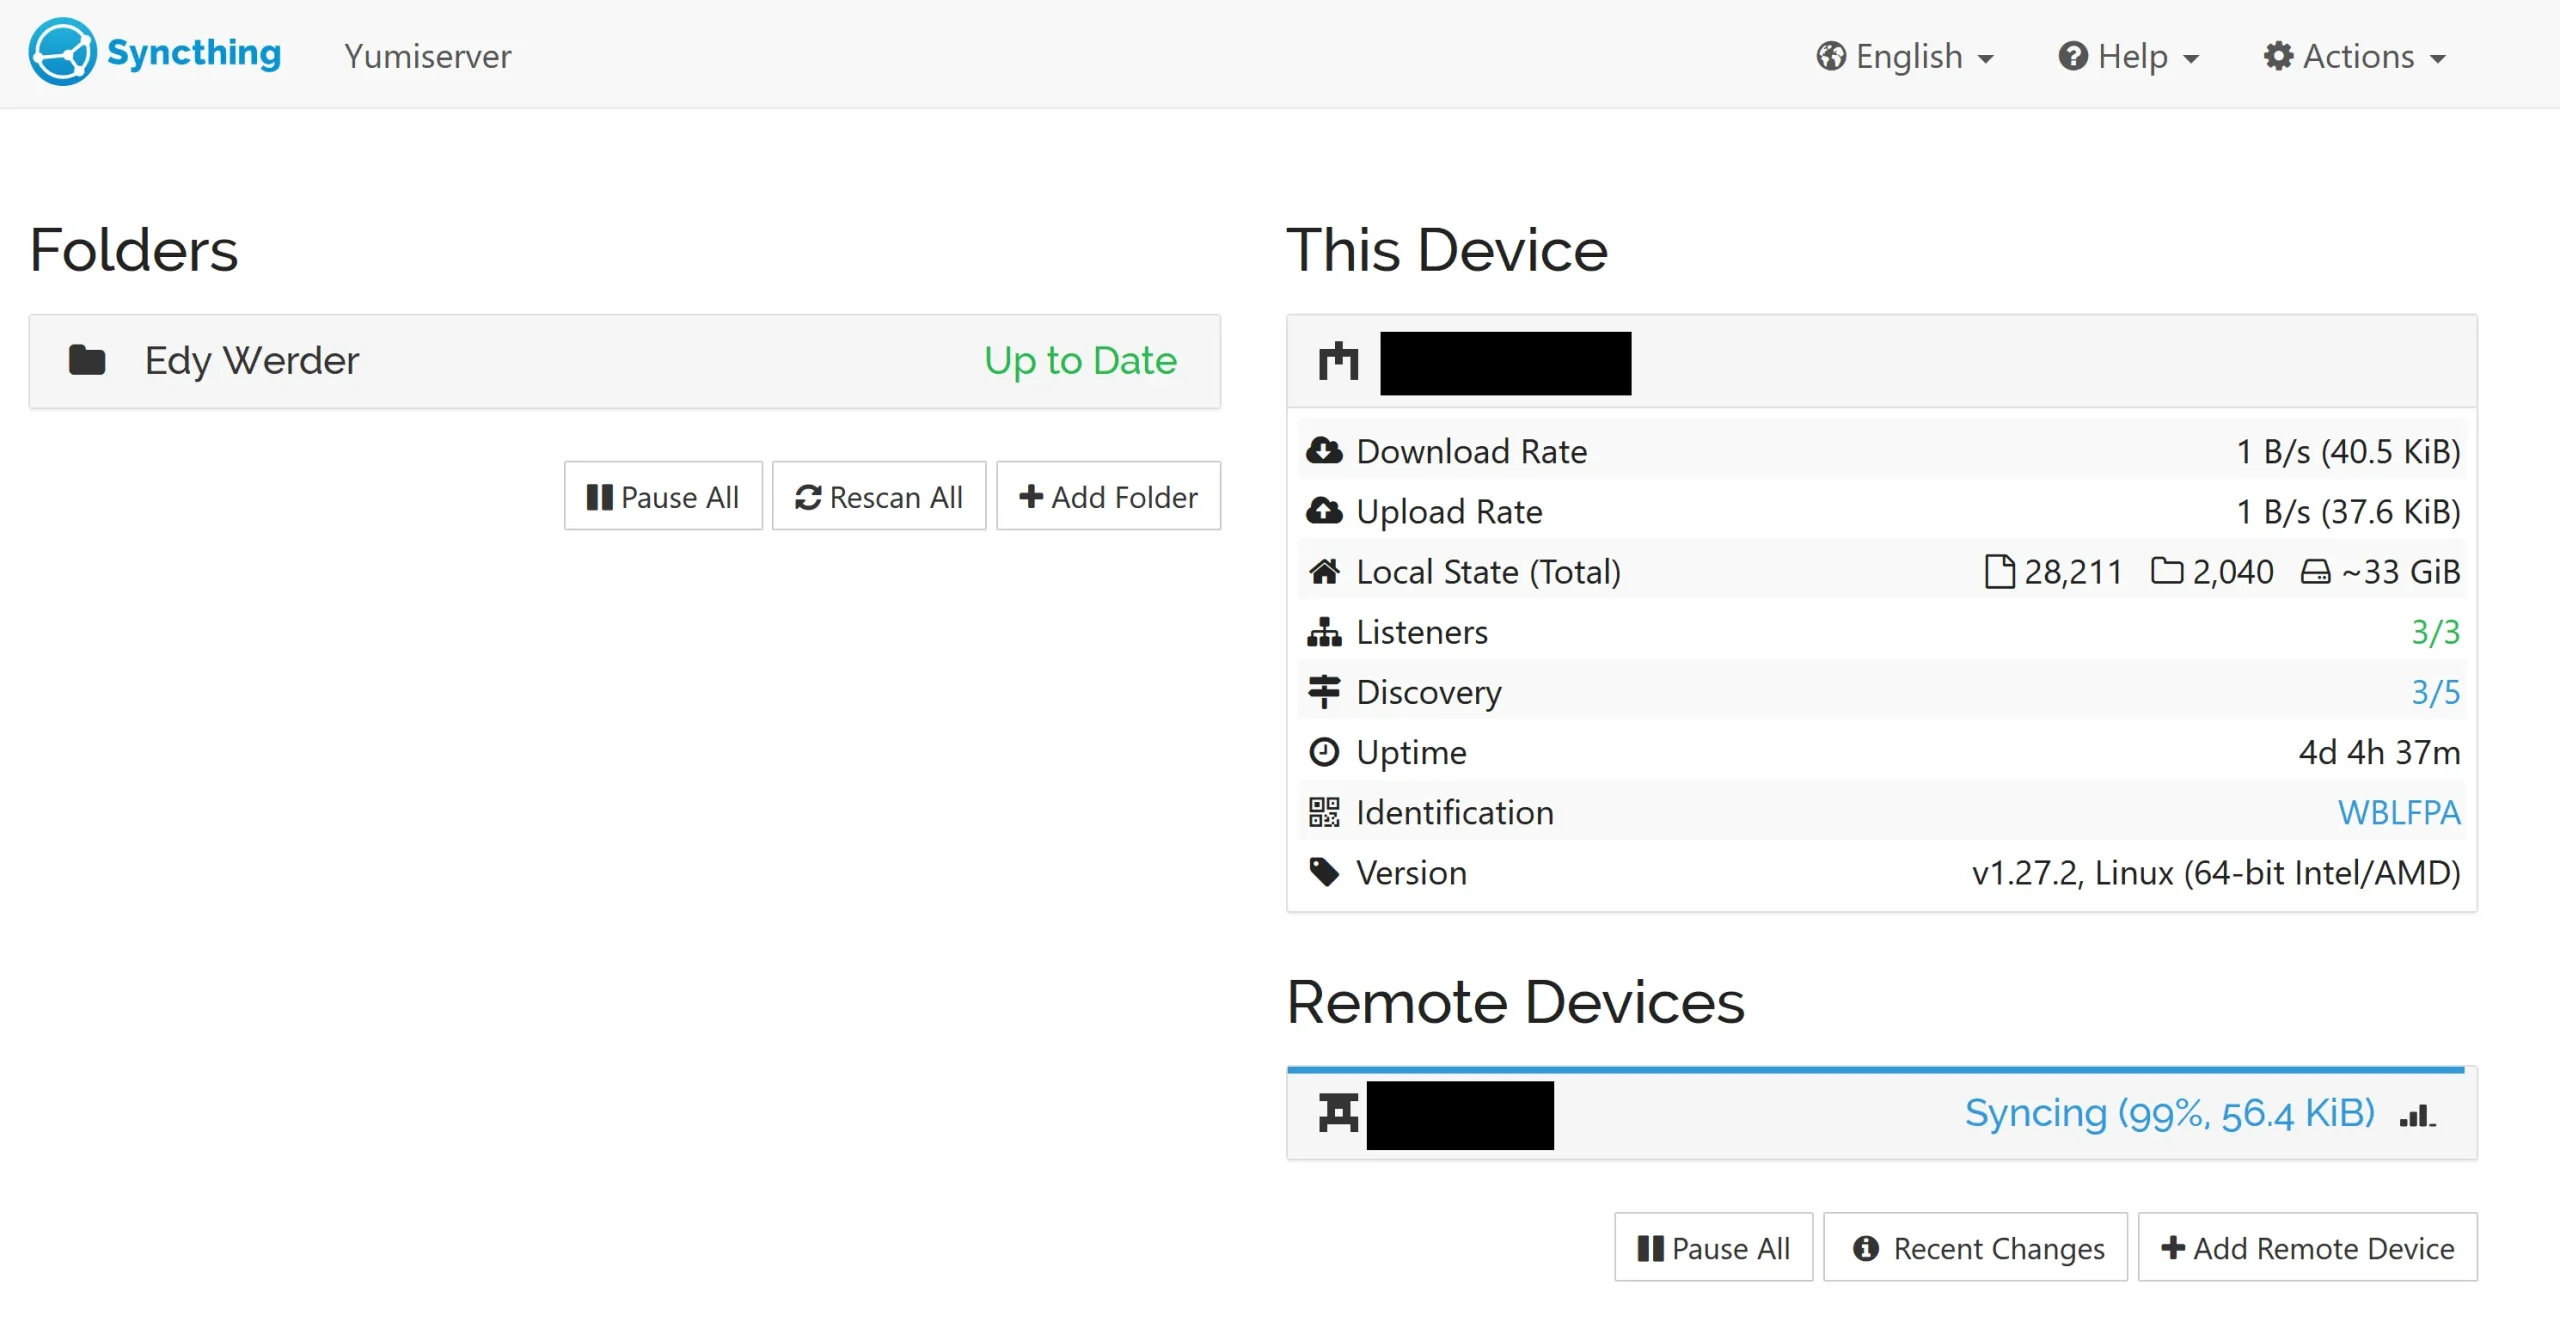Click the Syncthing logo icon

tap(62, 52)
